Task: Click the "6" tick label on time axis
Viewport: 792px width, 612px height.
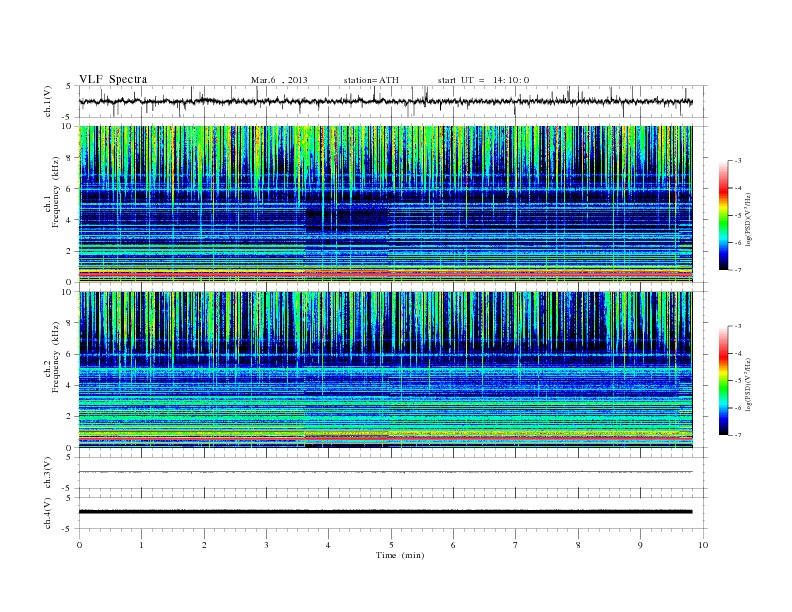Action: (453, 545)
